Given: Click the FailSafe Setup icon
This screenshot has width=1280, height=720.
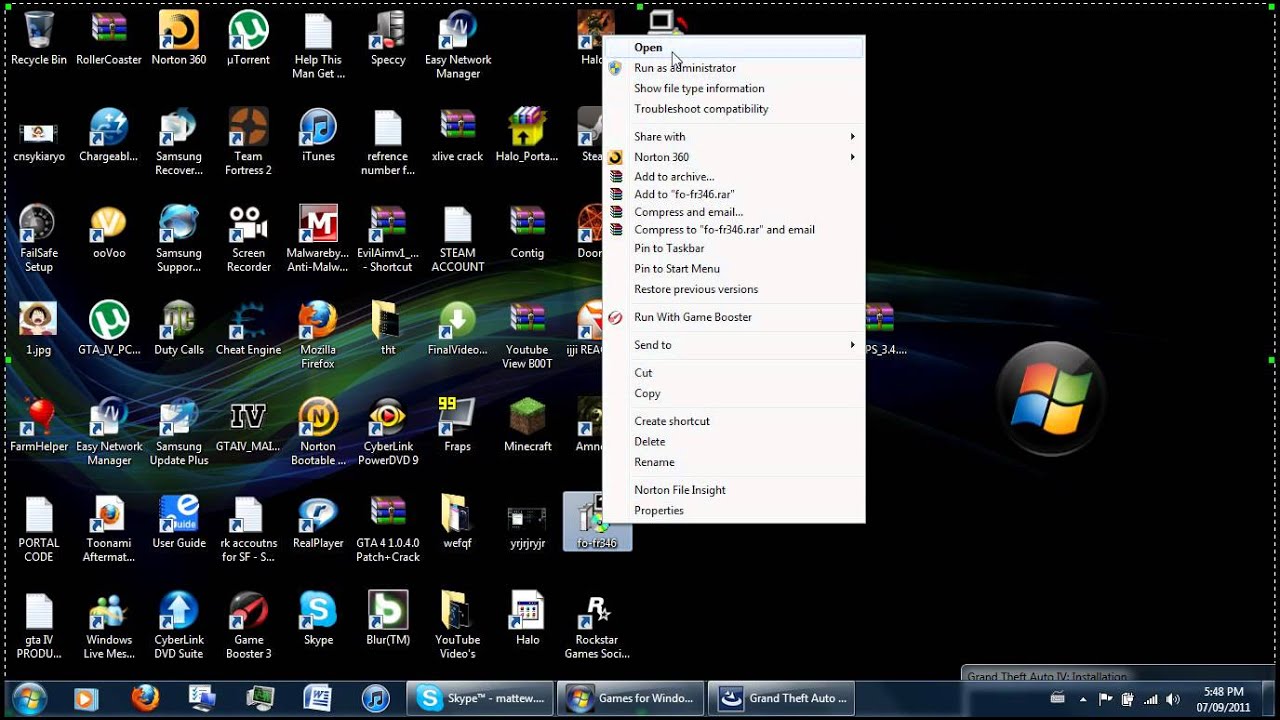Looking at the screenshot, I should point(39,239).
